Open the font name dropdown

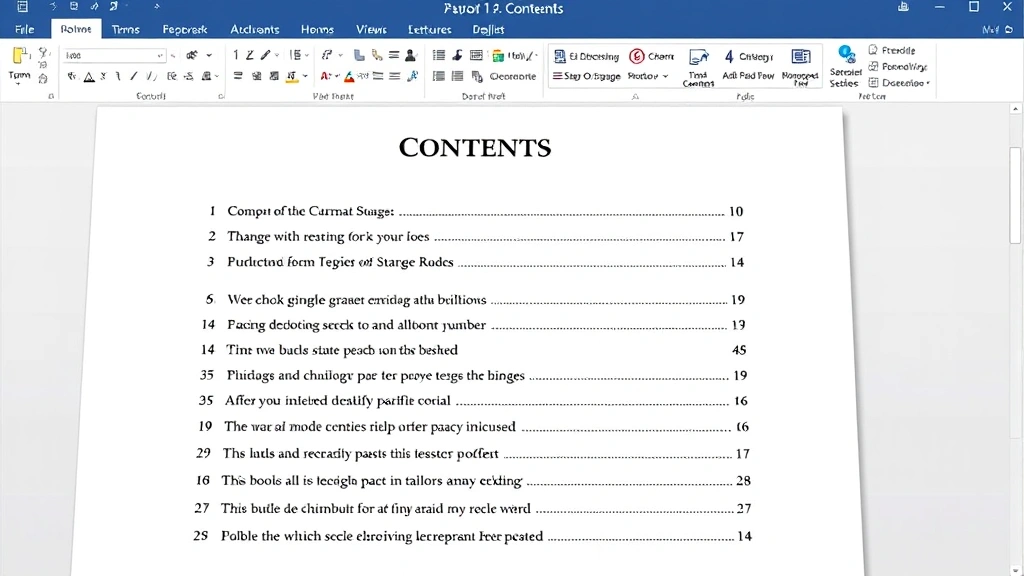(160, 55)
